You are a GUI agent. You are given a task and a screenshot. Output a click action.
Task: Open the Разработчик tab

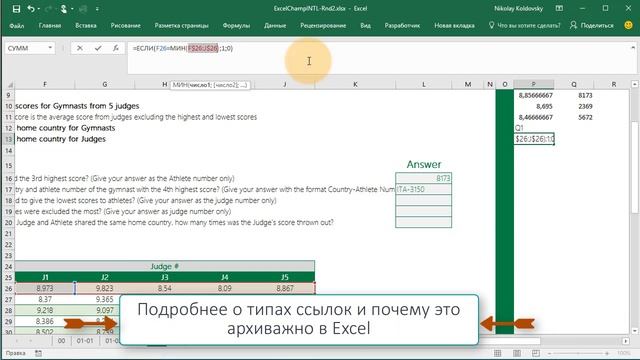pyautogui.click(x=402, y=25)
